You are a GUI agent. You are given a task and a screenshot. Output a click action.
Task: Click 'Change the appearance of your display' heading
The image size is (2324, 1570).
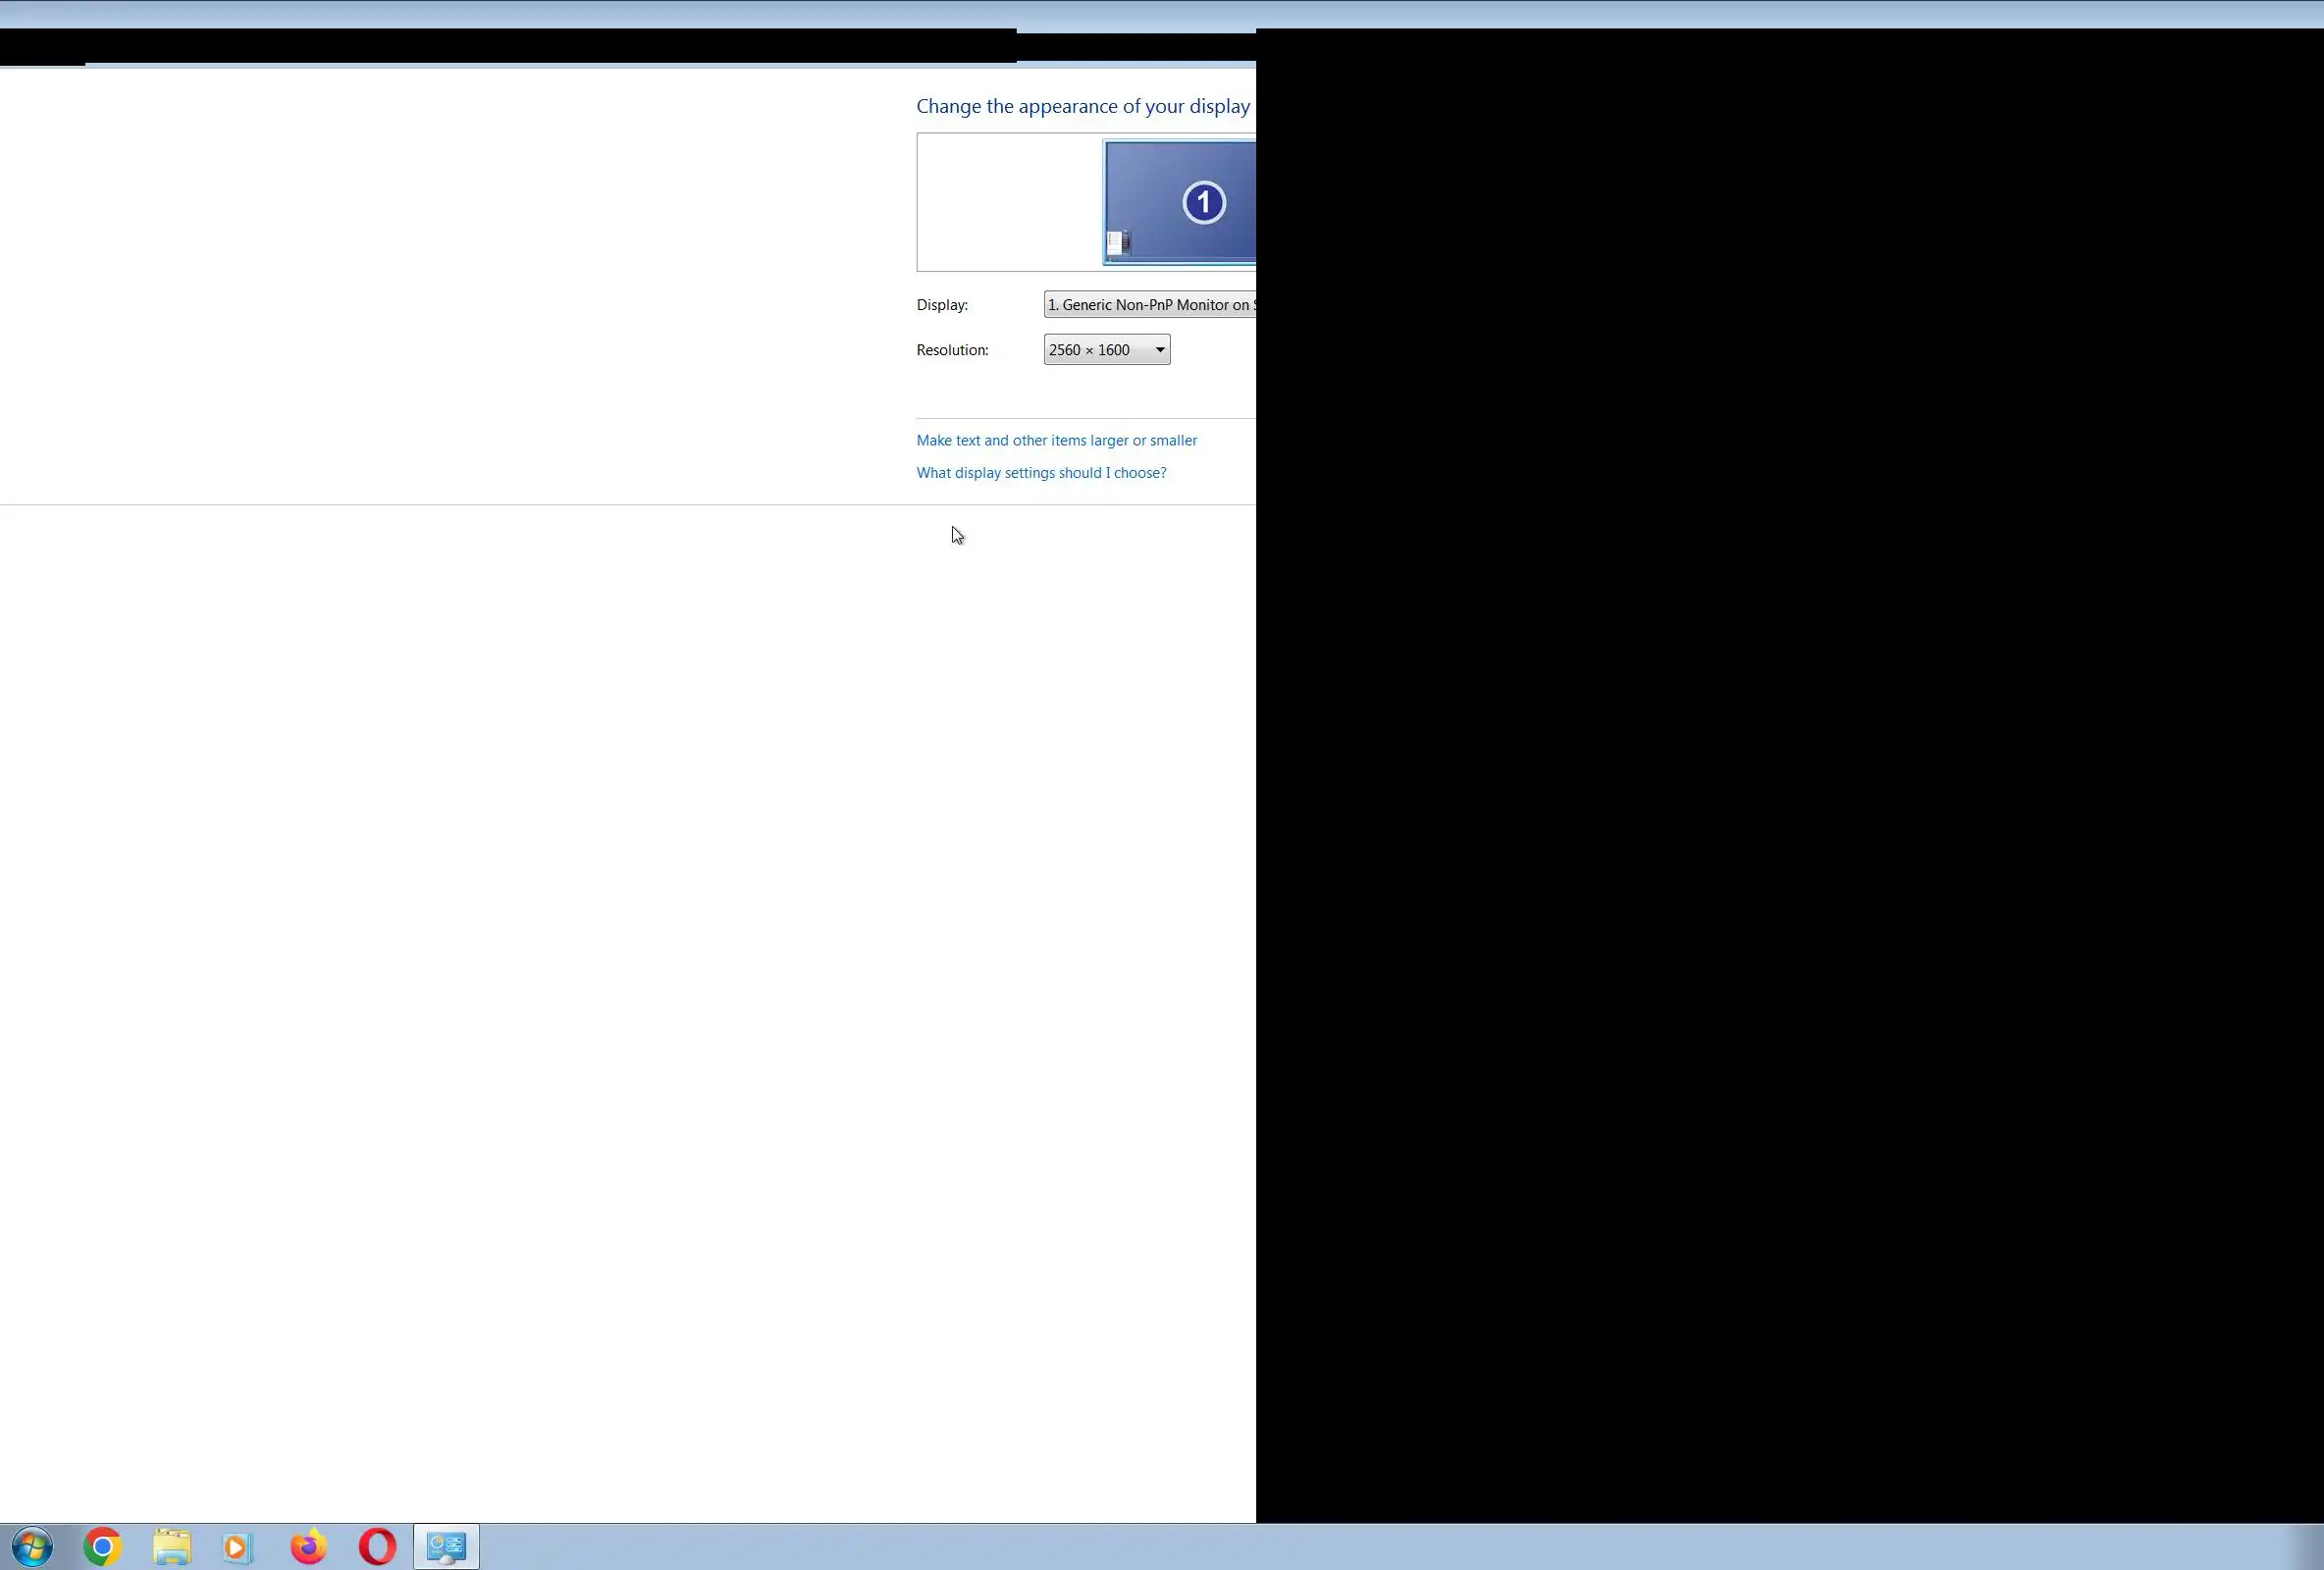pos(1083,107)
